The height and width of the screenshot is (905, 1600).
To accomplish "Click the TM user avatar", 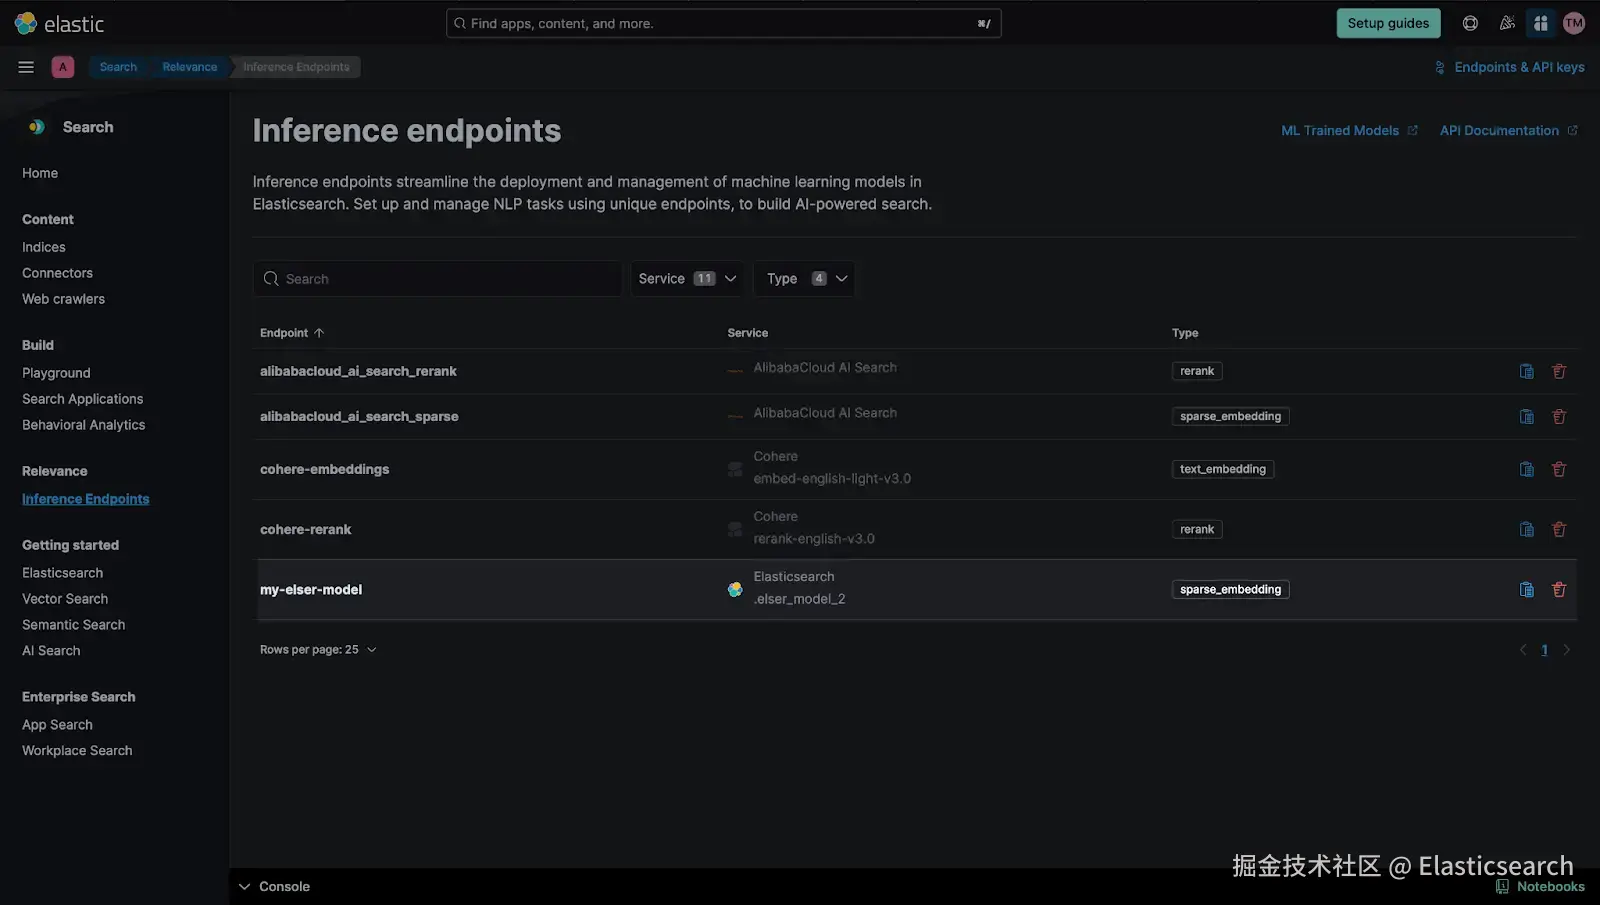I will (1574, 23).
